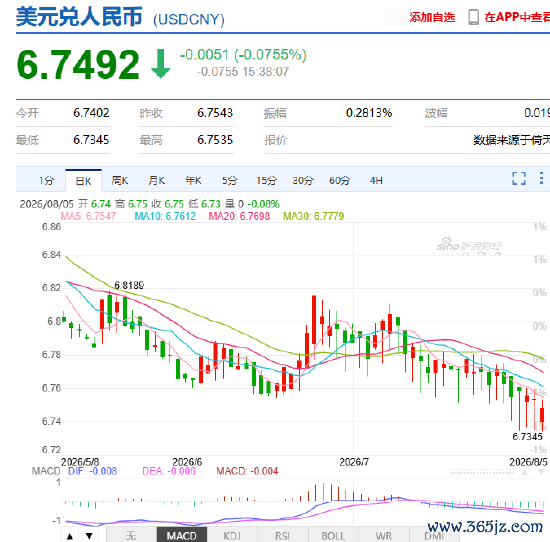Select the 60分 interval tab
Screen dimensions: 550x542
(x=339, y=181)
